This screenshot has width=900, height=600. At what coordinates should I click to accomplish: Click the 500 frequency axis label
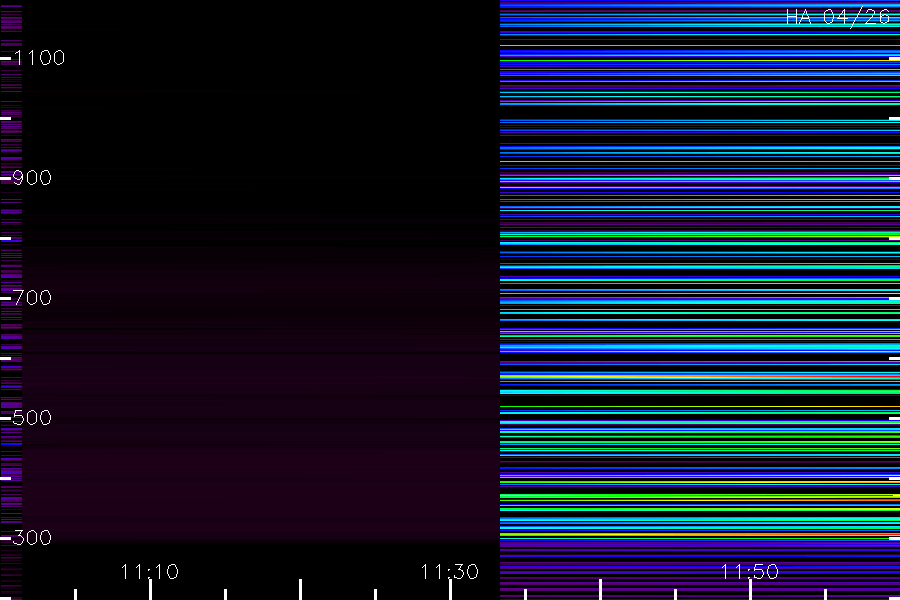[32, 418]
